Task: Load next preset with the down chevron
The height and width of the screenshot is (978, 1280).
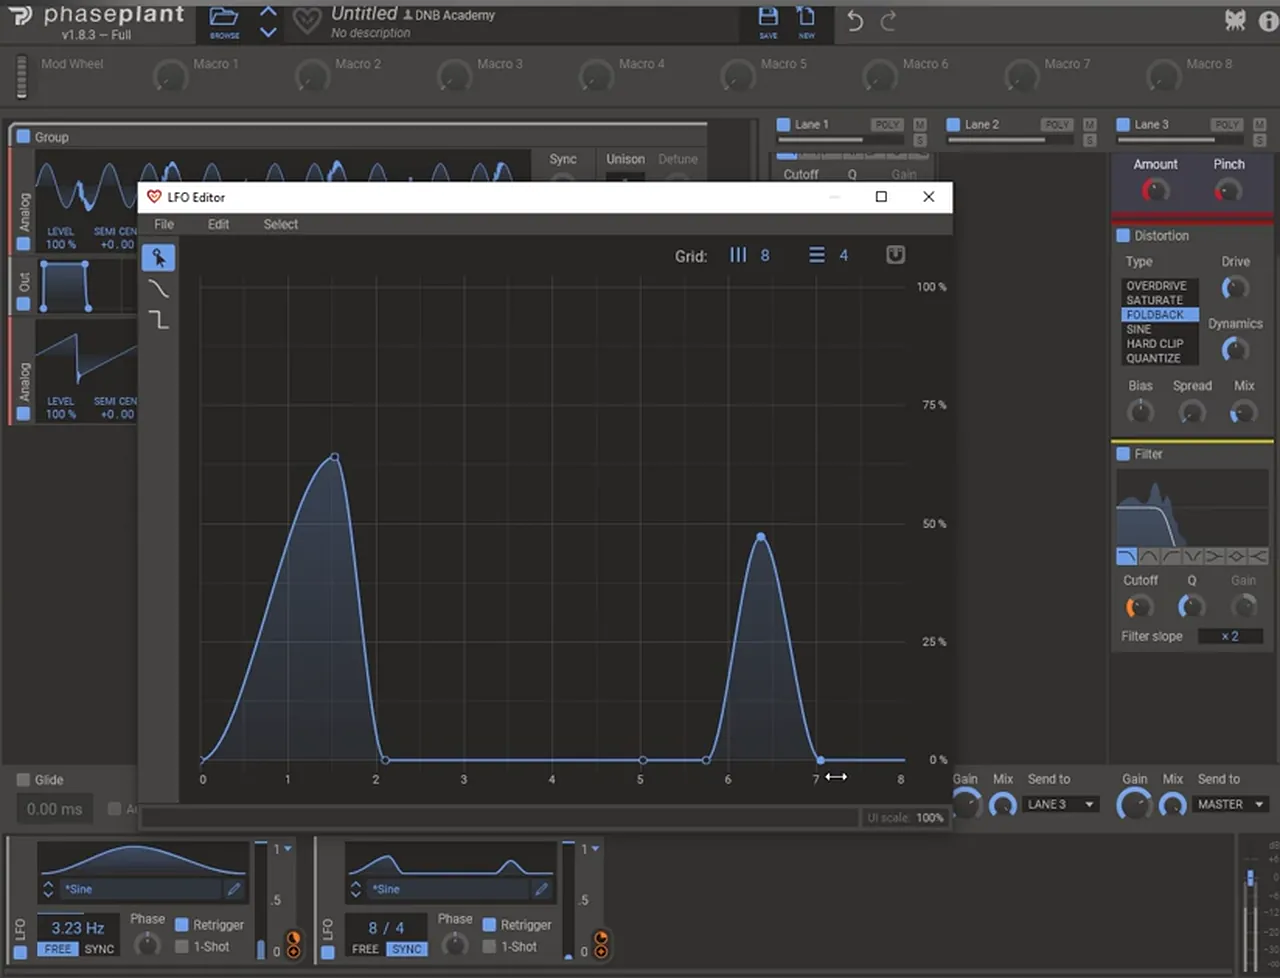Action: coord(268,32)
